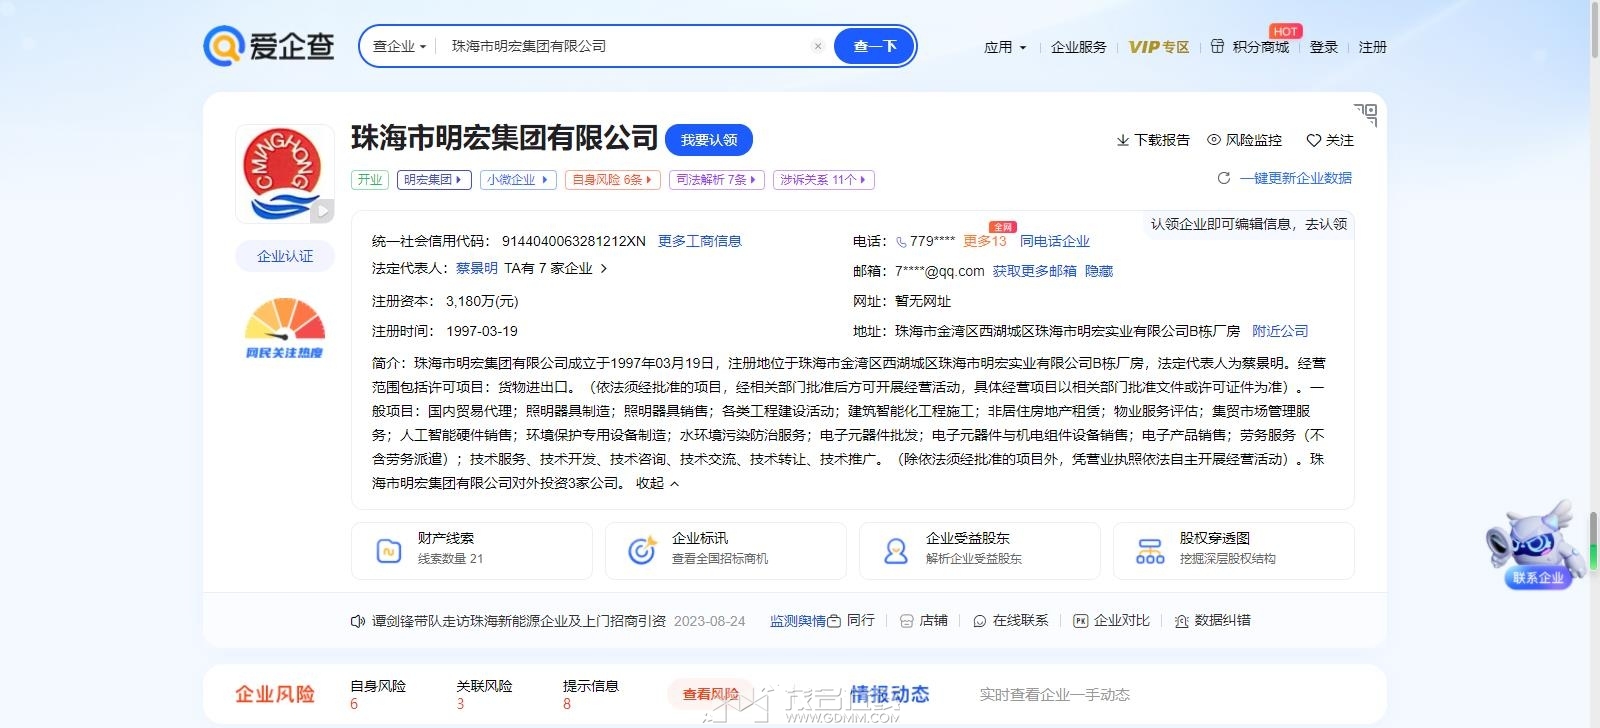Click the 去认领 link
This screenshot has height=728, width=1600.
pyautogui.click(x=1326, y=224)
